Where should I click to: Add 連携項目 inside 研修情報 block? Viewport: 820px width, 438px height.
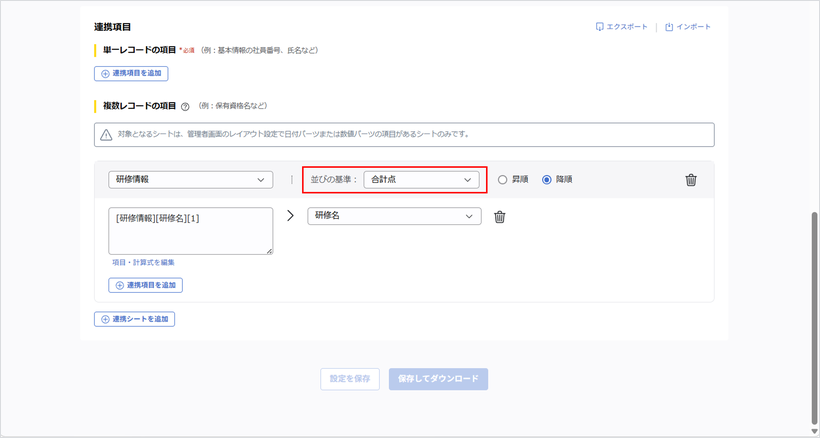click(x=145, y=285)
